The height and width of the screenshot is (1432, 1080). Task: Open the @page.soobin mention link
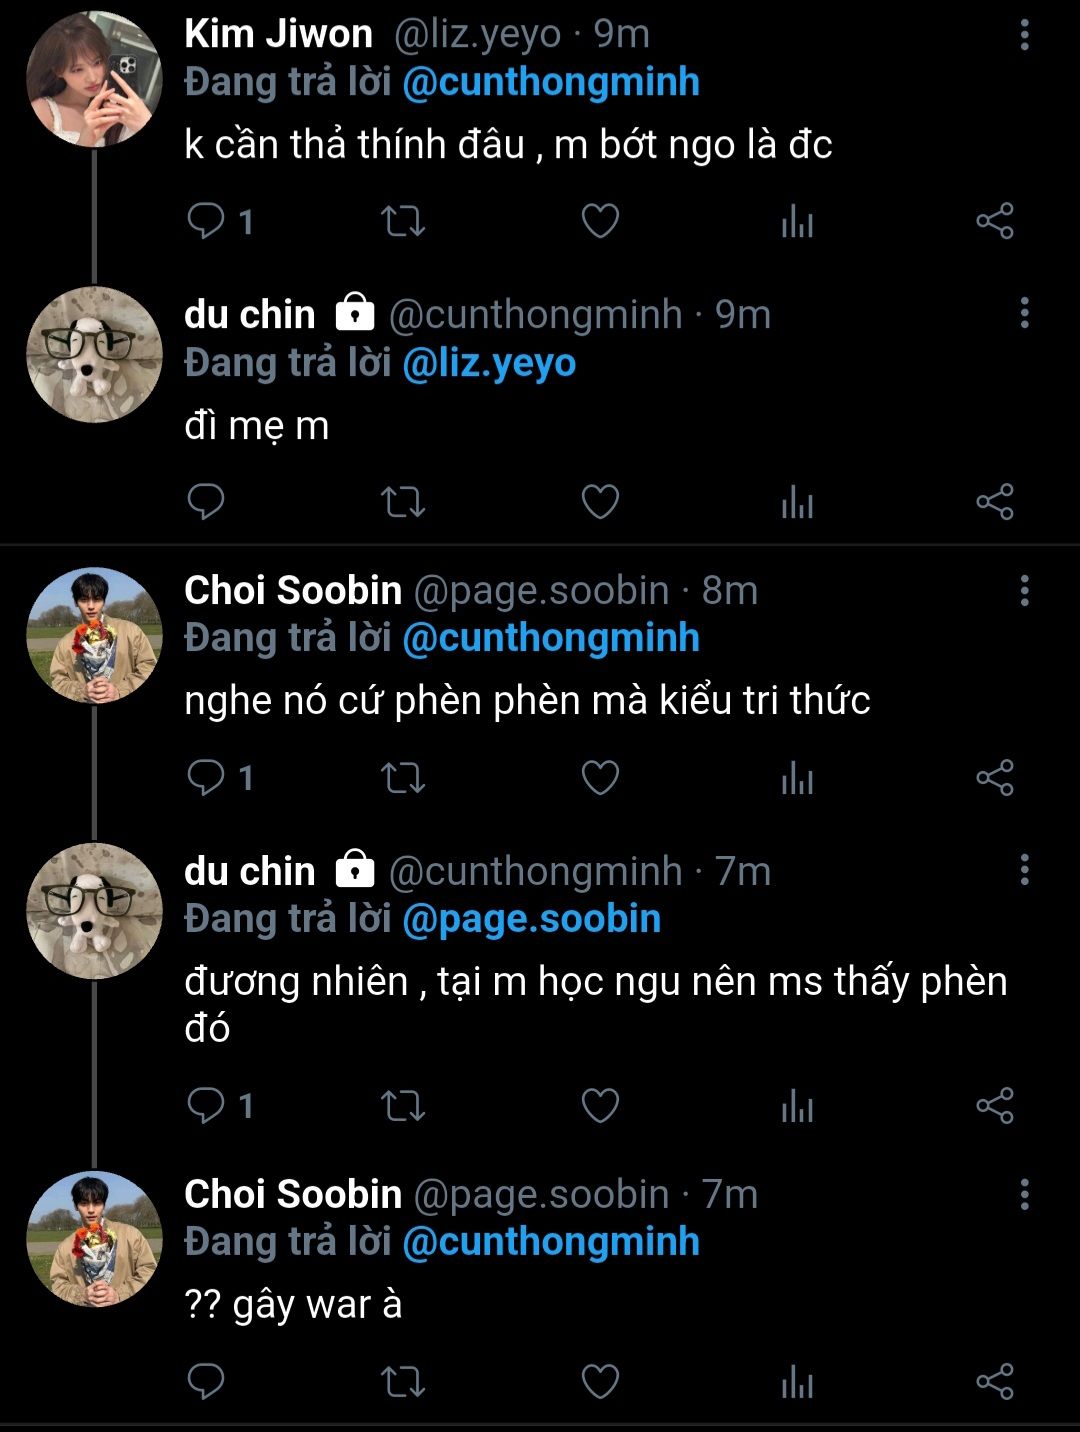(x=531, y=919)
